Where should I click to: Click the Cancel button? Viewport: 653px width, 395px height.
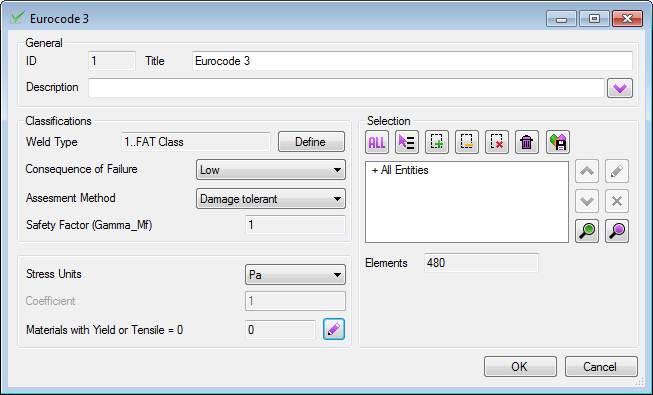601,367
